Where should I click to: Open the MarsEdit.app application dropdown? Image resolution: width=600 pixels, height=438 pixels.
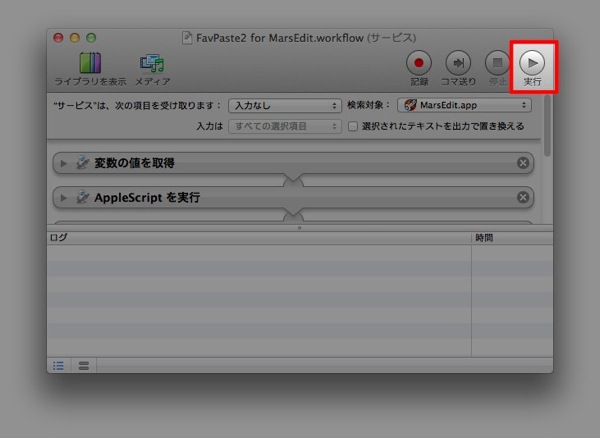click(464, 105)
